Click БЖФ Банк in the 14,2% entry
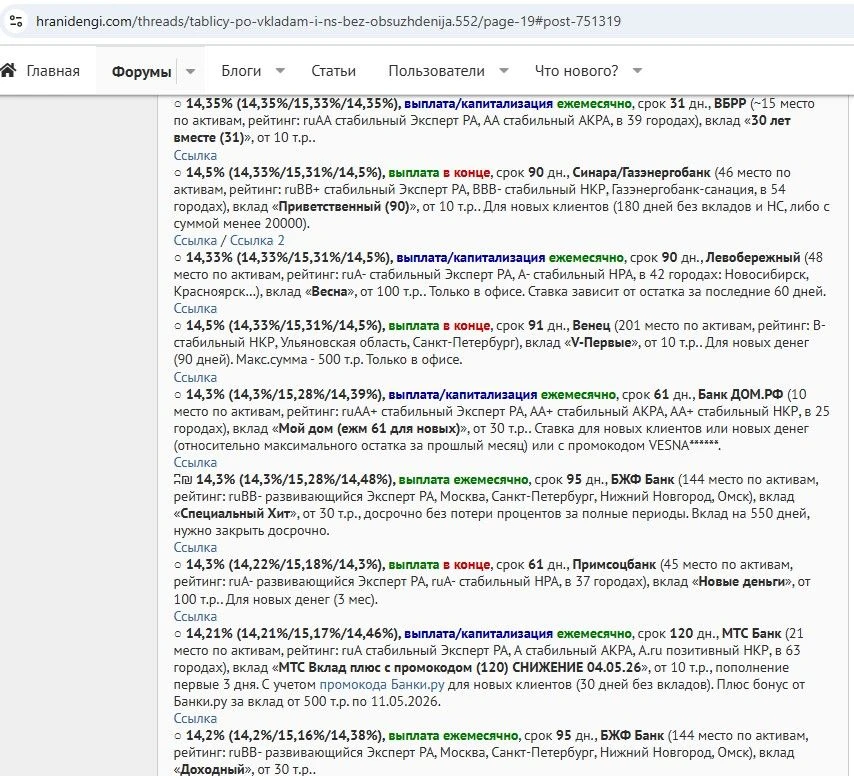854x776 pixels. [632, 736]
